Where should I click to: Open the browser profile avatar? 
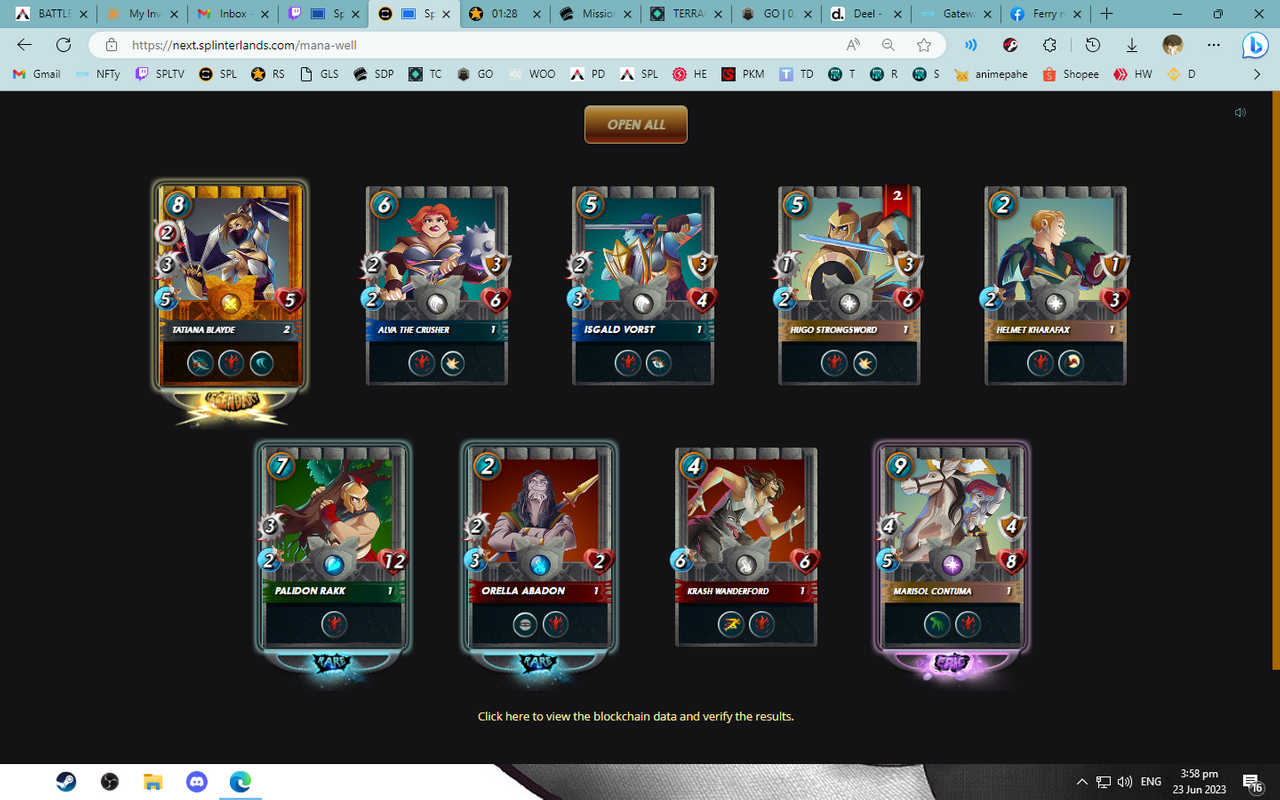(1173, 45)
